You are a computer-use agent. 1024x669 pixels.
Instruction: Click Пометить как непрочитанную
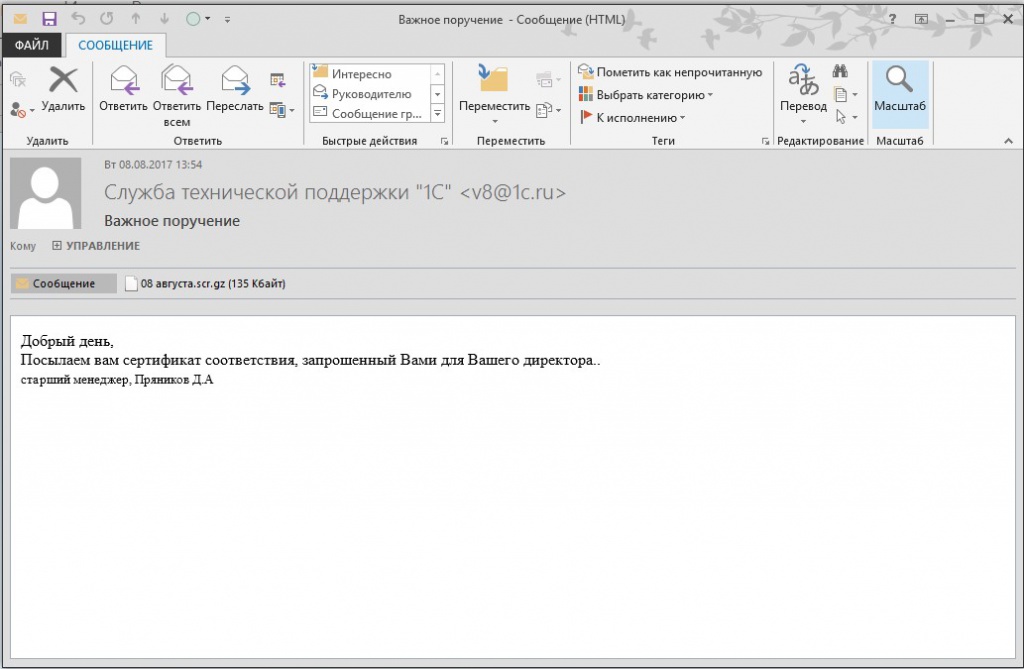[670, 72]
